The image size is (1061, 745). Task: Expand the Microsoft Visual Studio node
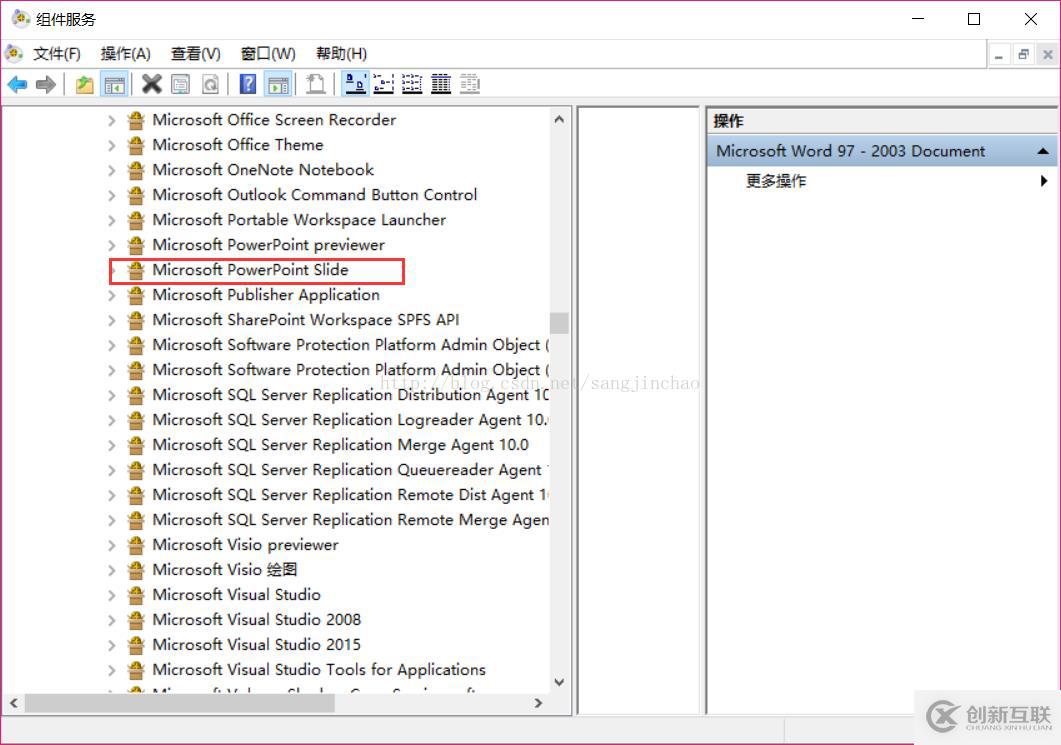(112, 595)
